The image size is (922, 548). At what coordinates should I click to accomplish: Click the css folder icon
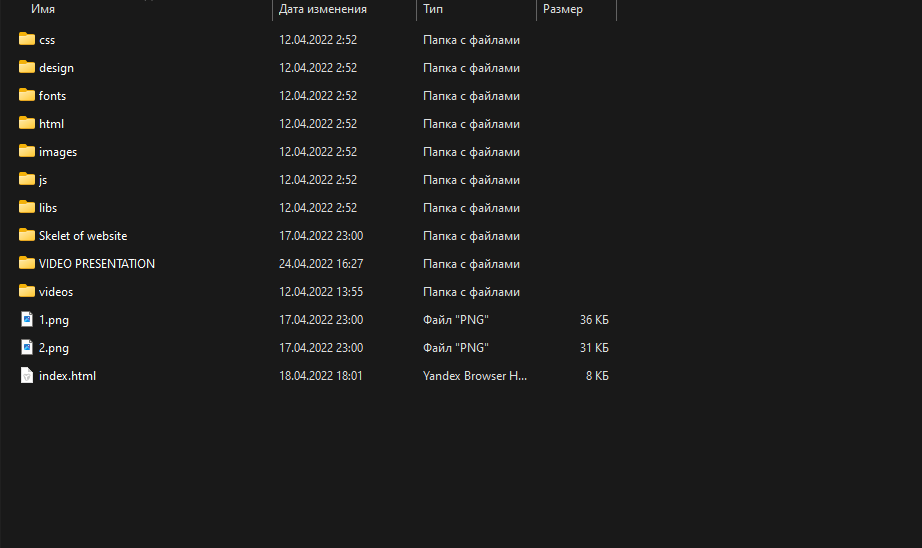pyautogui.click(x=27, y=40)
